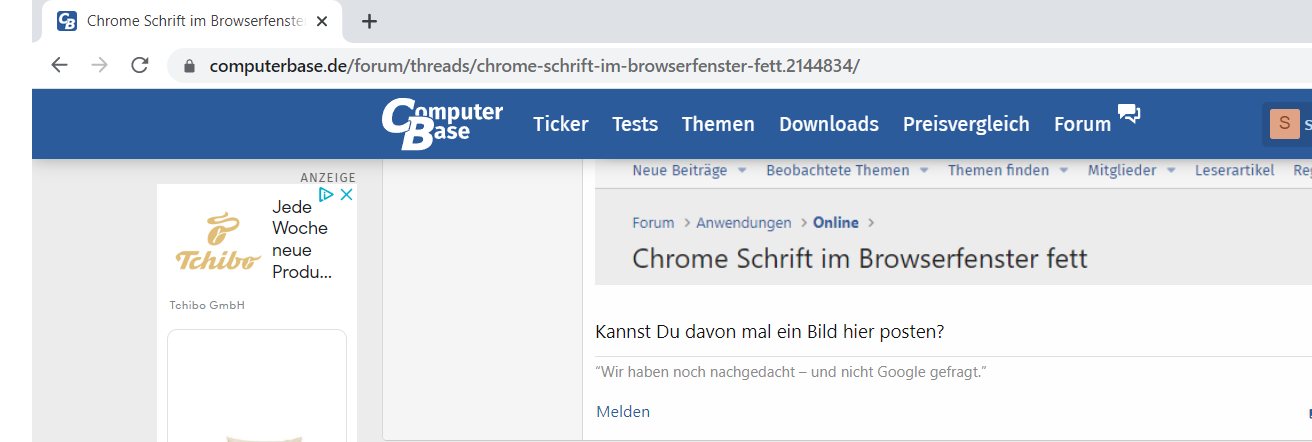Open the Preisvergleich menu item
This screenshot has height=442, width=1312.
pyautogui.click(x=966, y=124)
